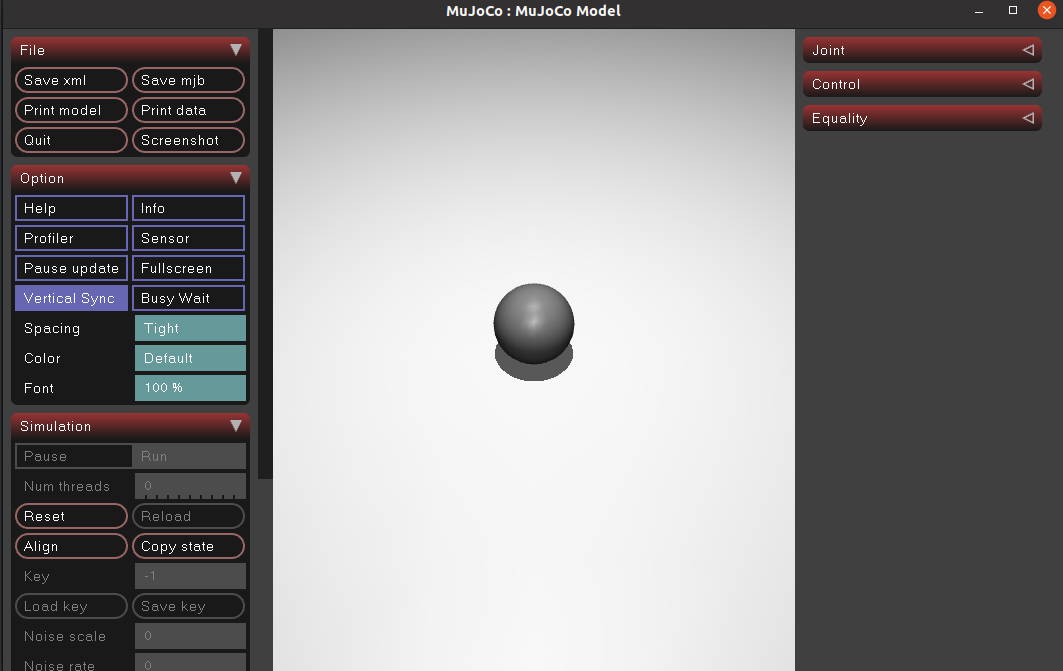Toggle the Help overlay
Screen dimensions: 1063x671
(71, 208)
